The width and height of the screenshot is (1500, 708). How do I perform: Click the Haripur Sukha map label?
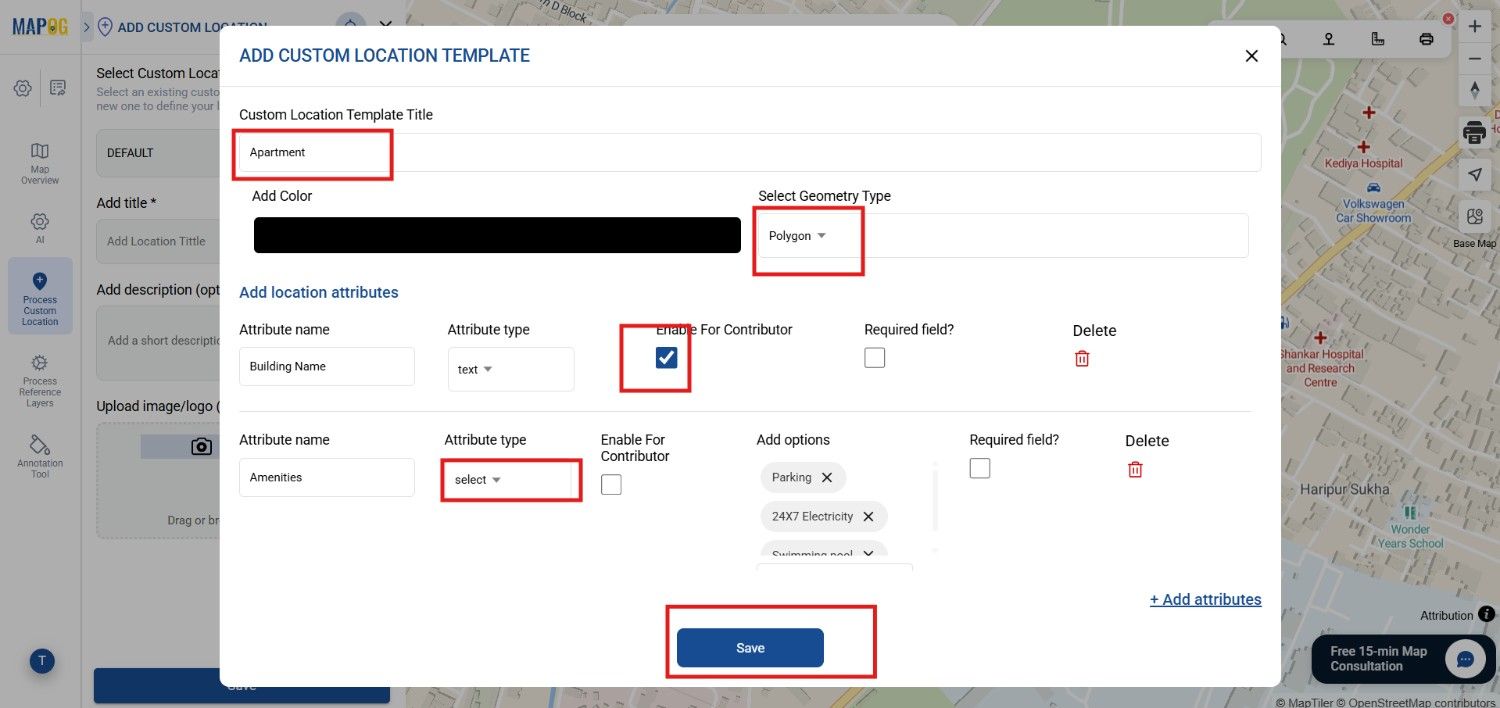pos(1345,489)
